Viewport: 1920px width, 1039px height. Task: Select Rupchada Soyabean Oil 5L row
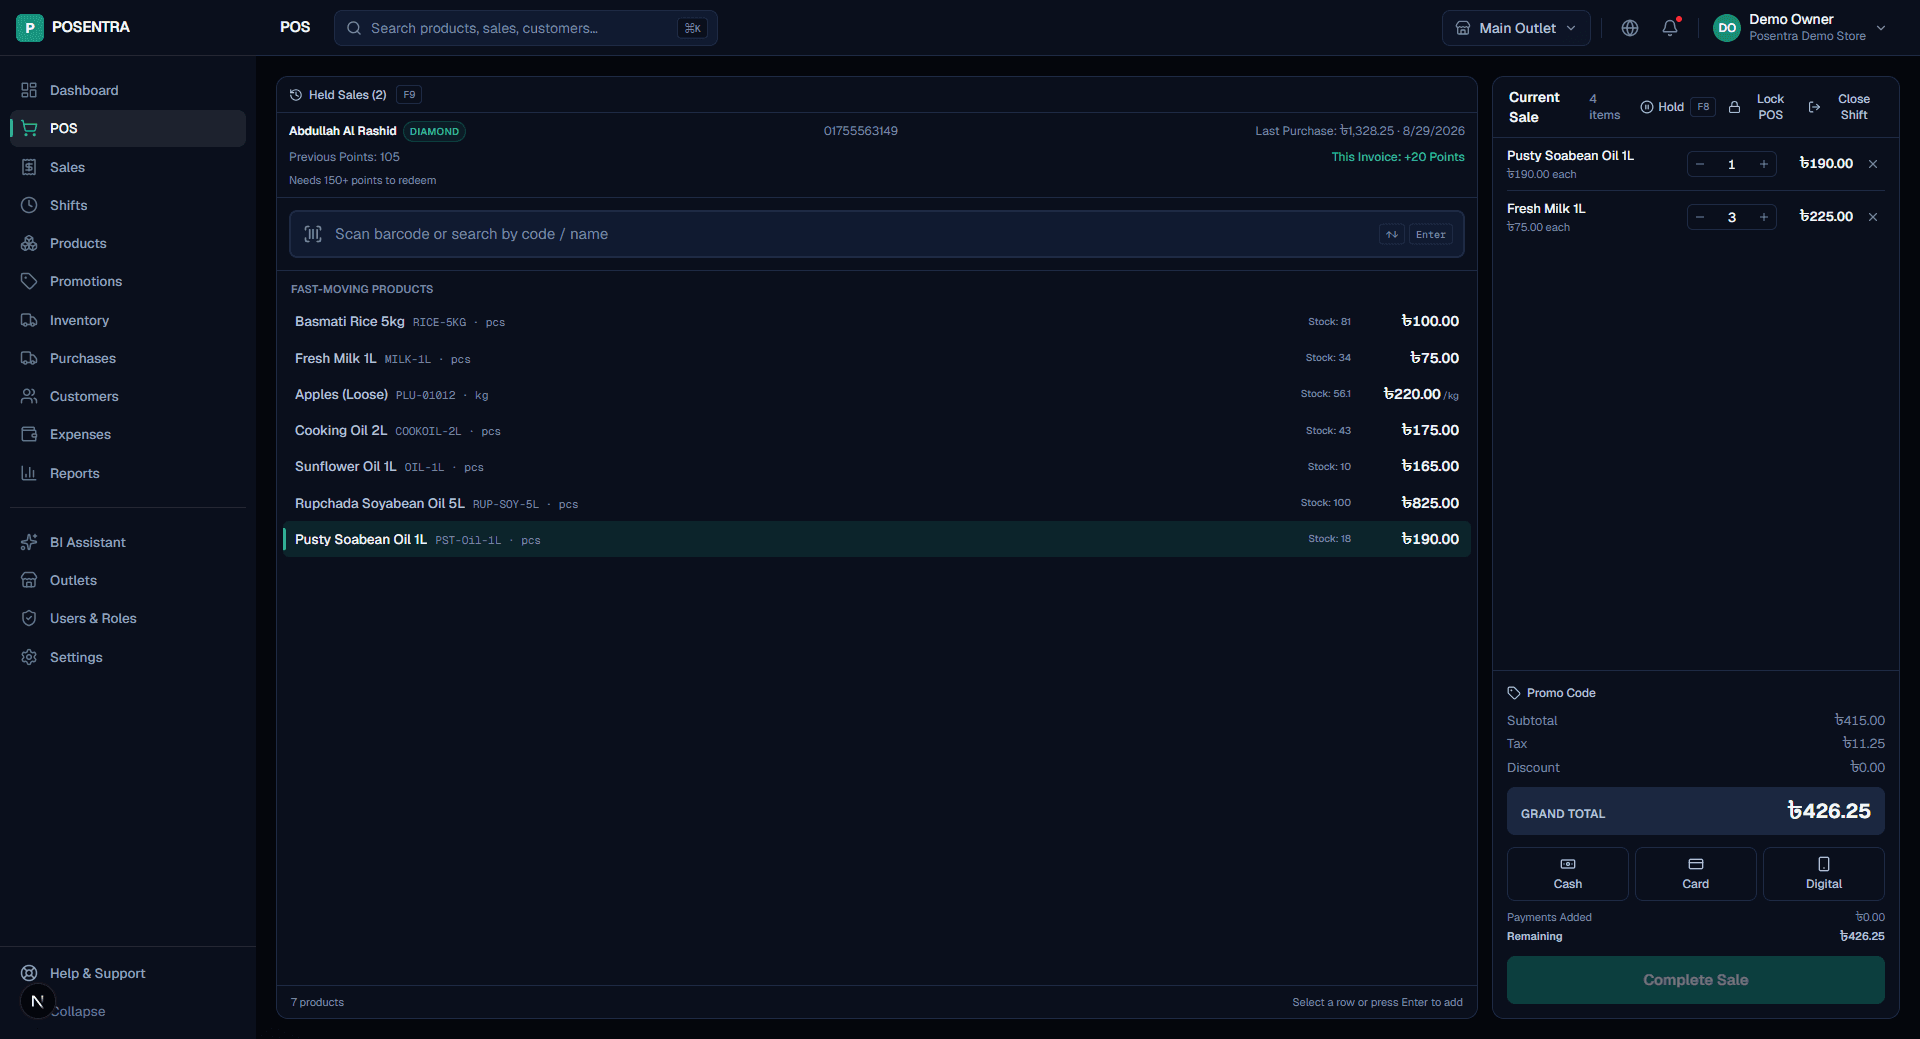tap(876, 503)
